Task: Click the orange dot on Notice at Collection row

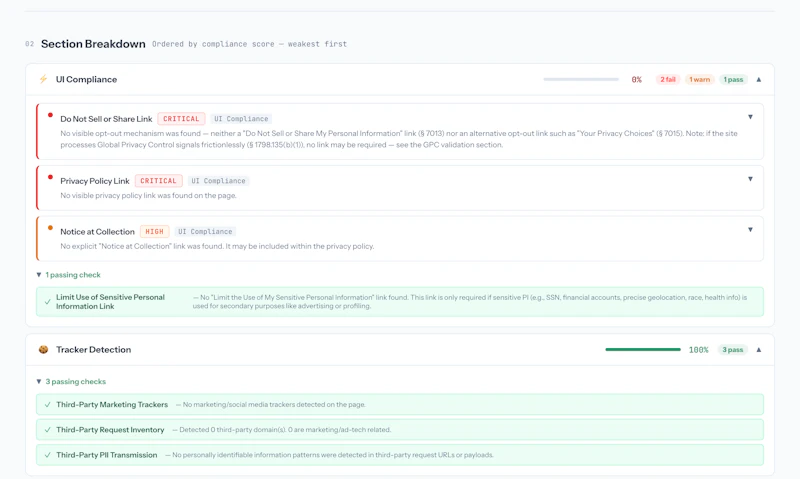Action: pos(50,228)
